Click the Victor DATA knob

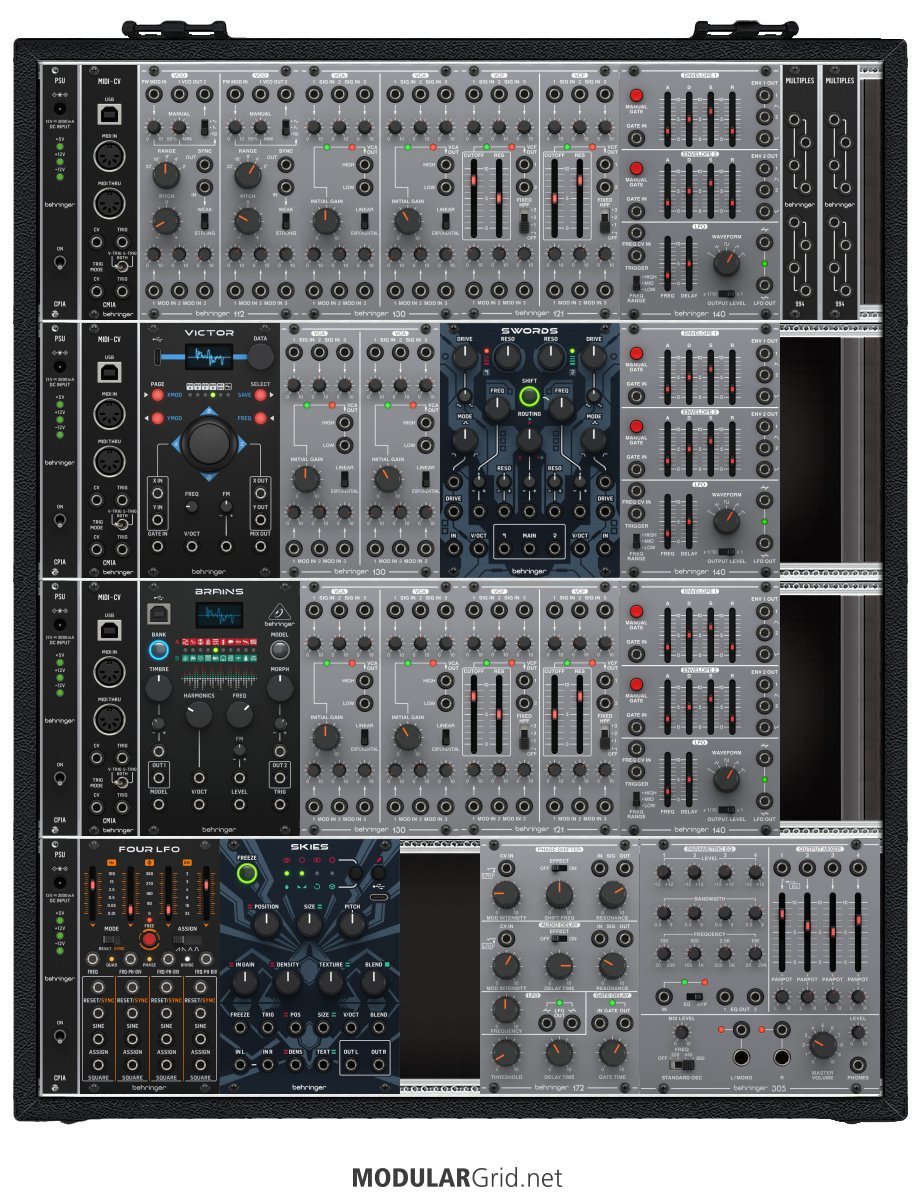pos(261,357)
